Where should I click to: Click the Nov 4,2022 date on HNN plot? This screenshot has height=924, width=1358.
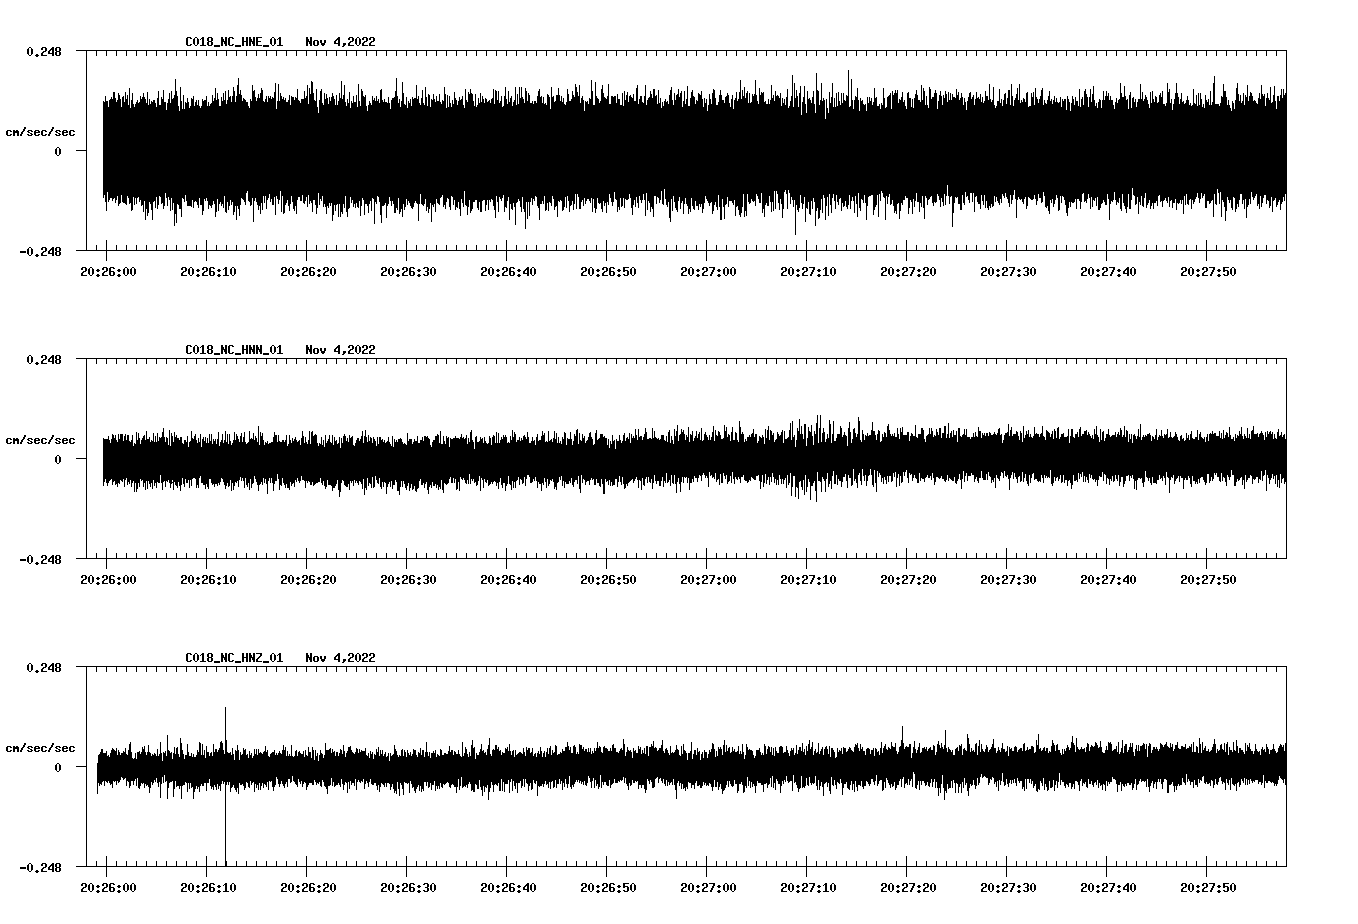point(341,350)
